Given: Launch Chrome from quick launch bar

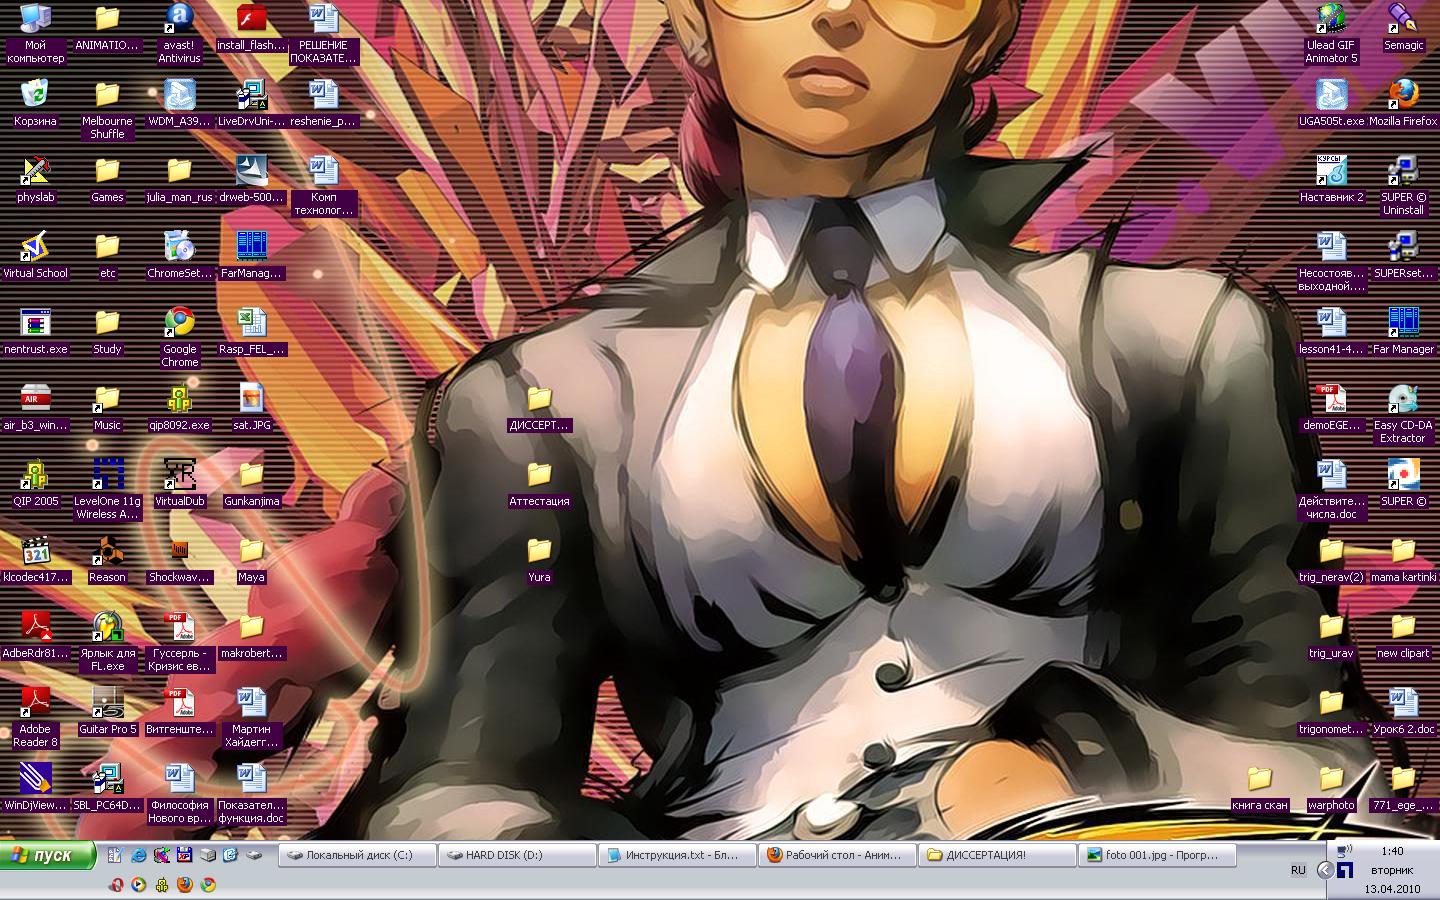Looking at the screenshot, I should pyautogui.click(x=208, y=885).
